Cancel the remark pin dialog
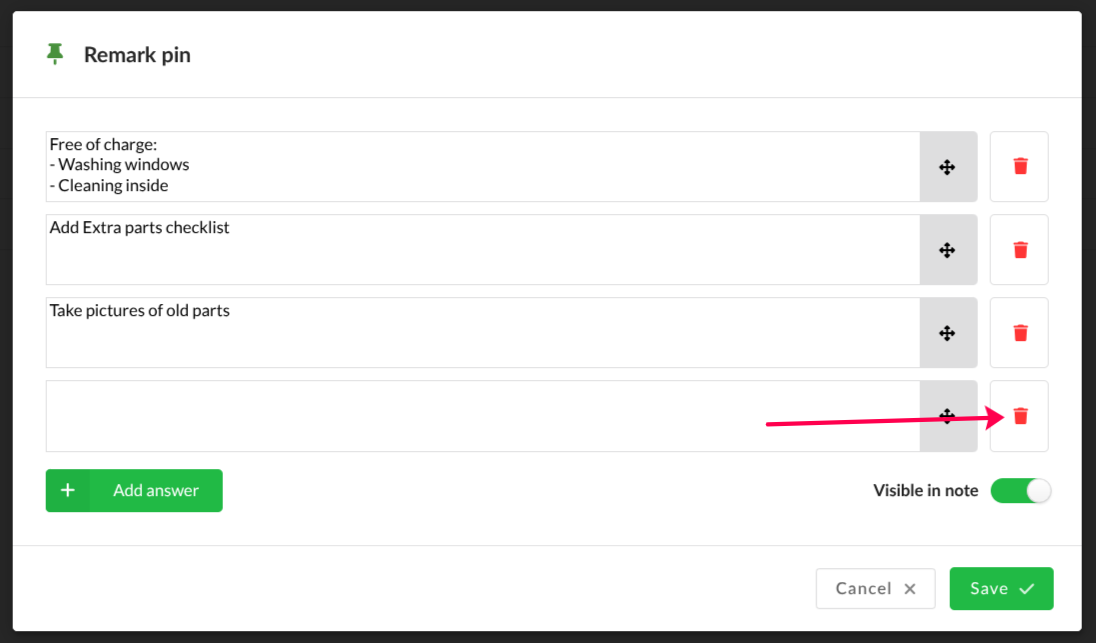The image size is (1096, 643). point(875,588)
